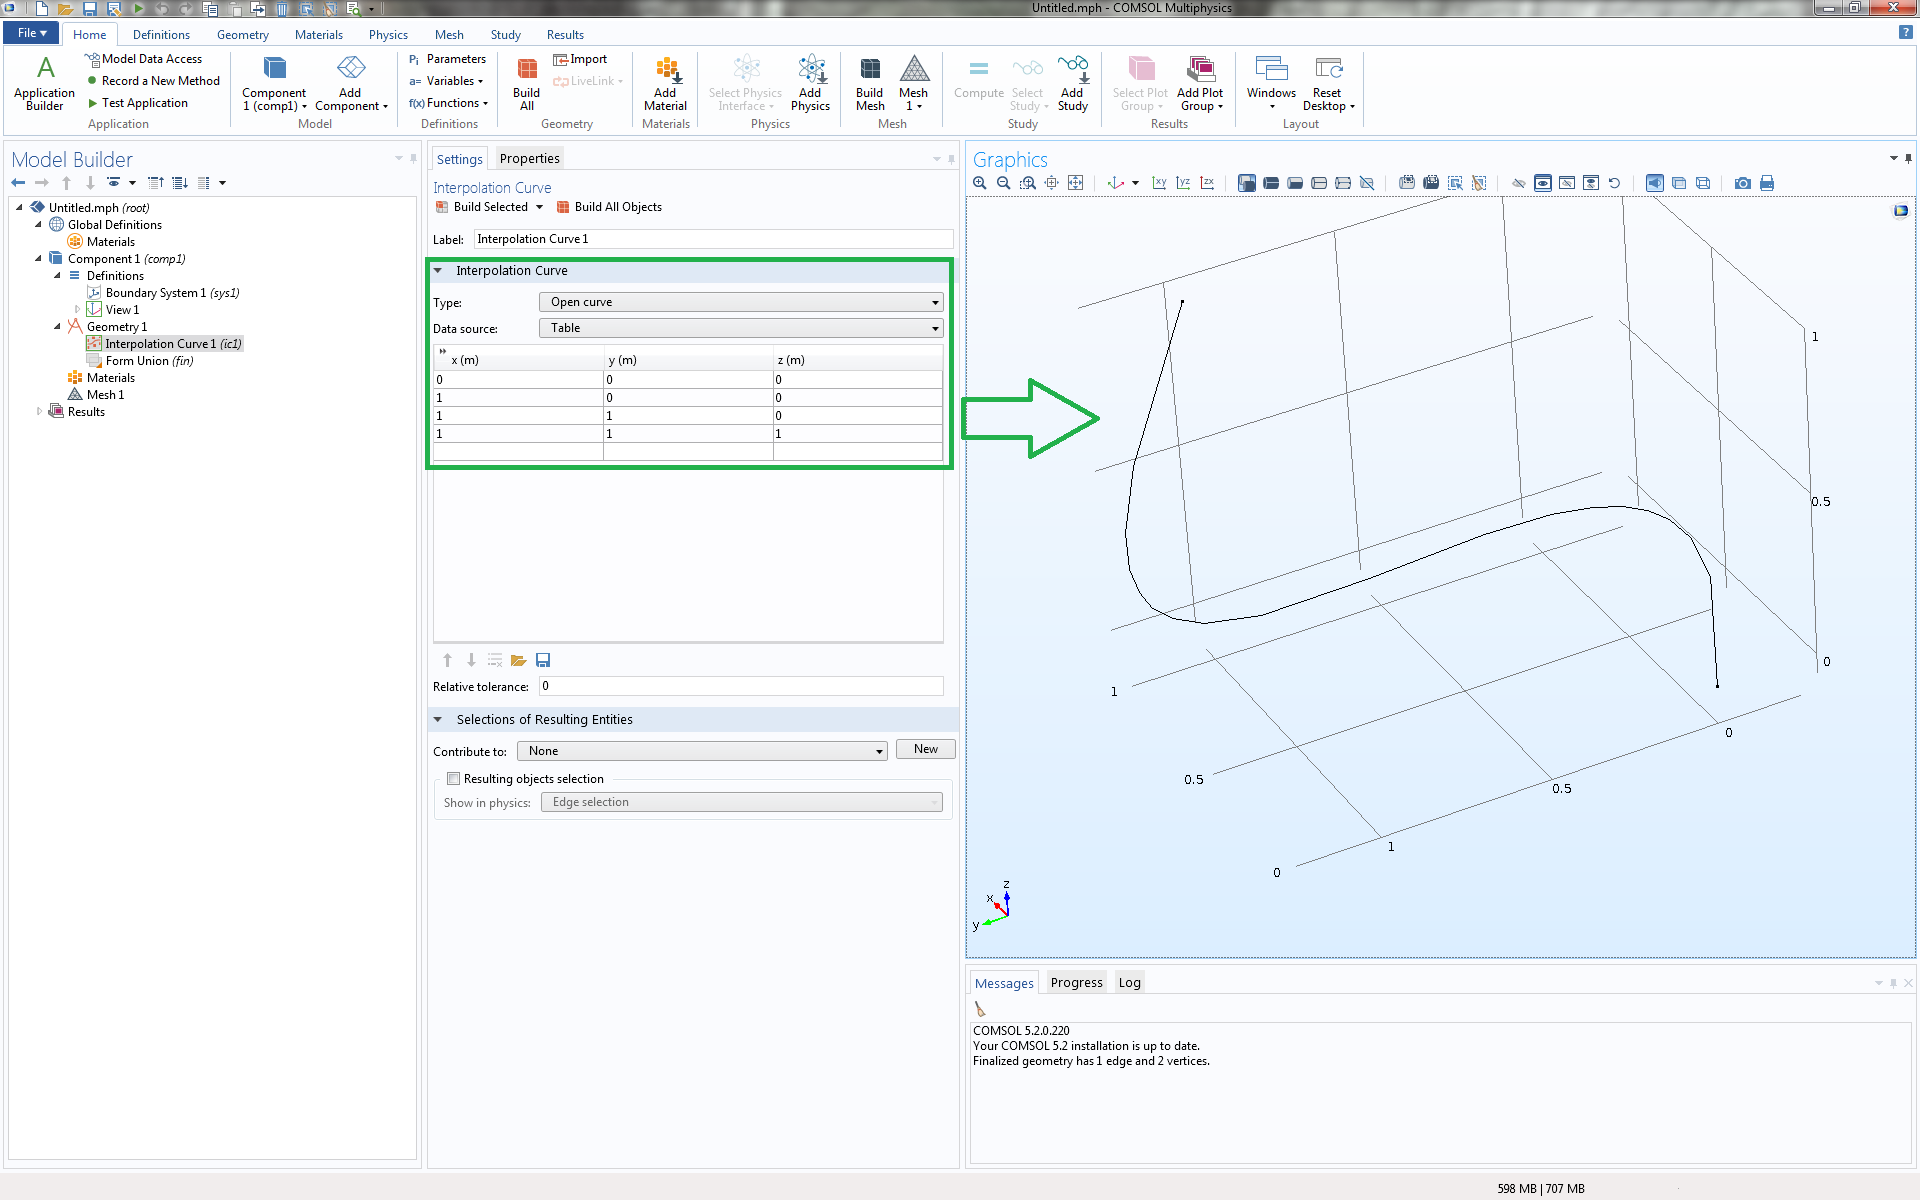Switch to the Log tab

click(x=1129, y=983)
